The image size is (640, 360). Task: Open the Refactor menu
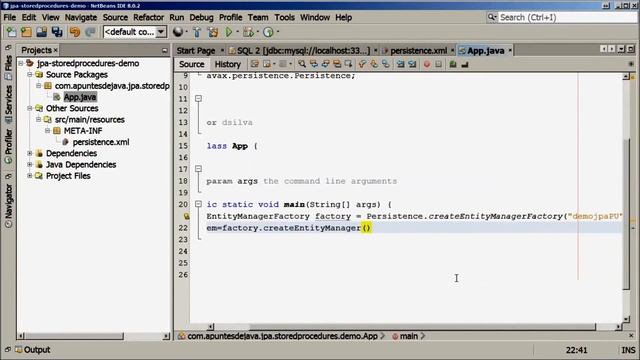pyautogui.click(x=149, y=18)
